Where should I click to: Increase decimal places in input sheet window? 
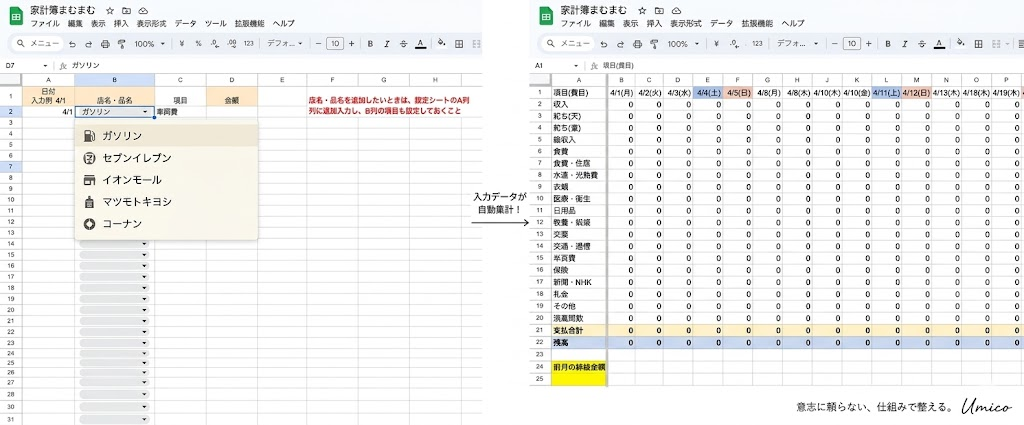click(x=231, y=44)
